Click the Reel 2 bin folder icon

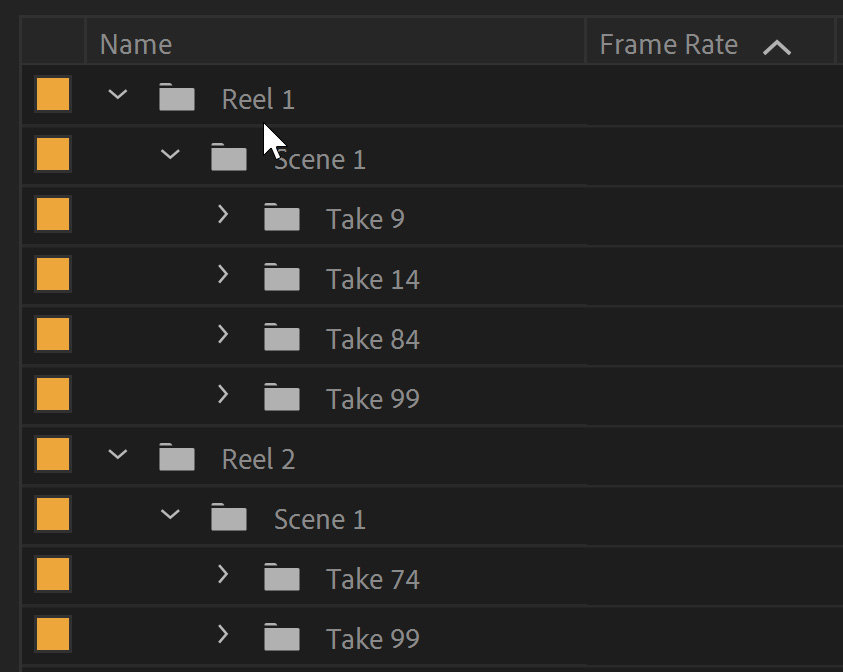pyautogui.click(x=176, y=457)
